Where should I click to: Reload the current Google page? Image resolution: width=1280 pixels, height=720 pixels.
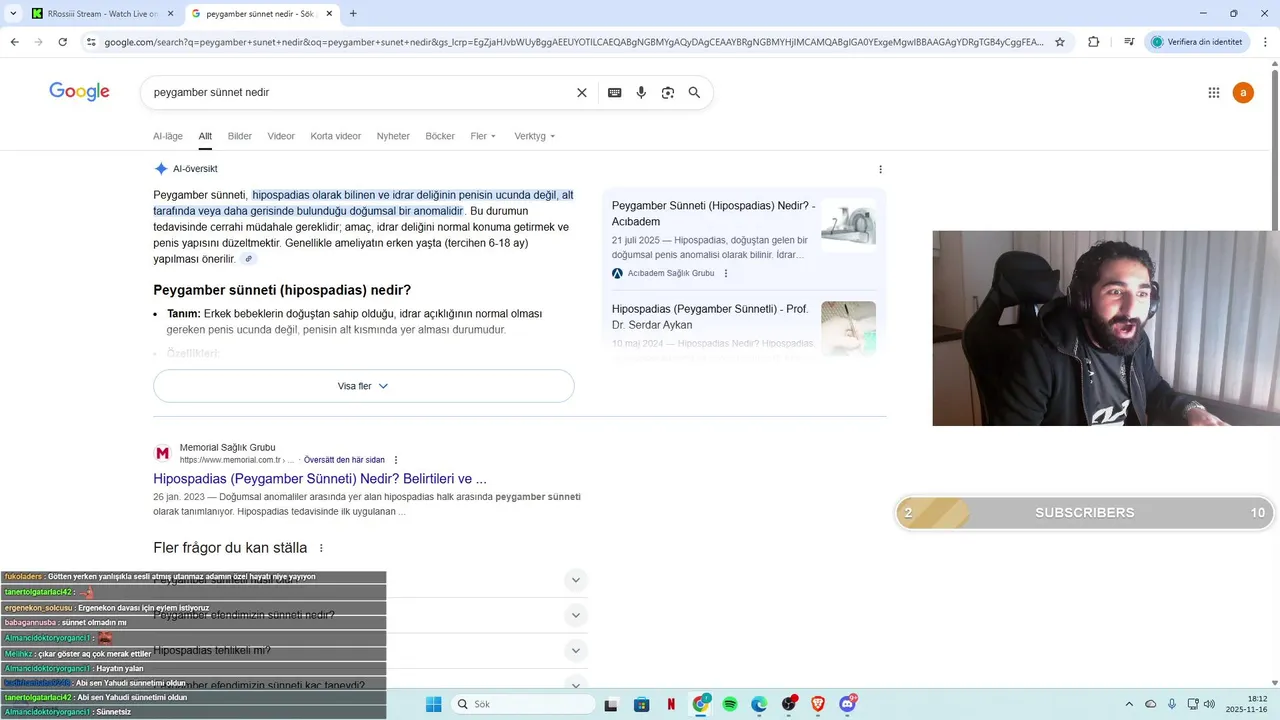63,42
